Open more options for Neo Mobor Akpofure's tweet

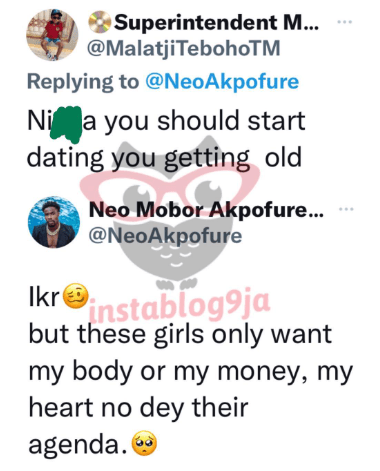pyautogui.click(x=346, y=209)
